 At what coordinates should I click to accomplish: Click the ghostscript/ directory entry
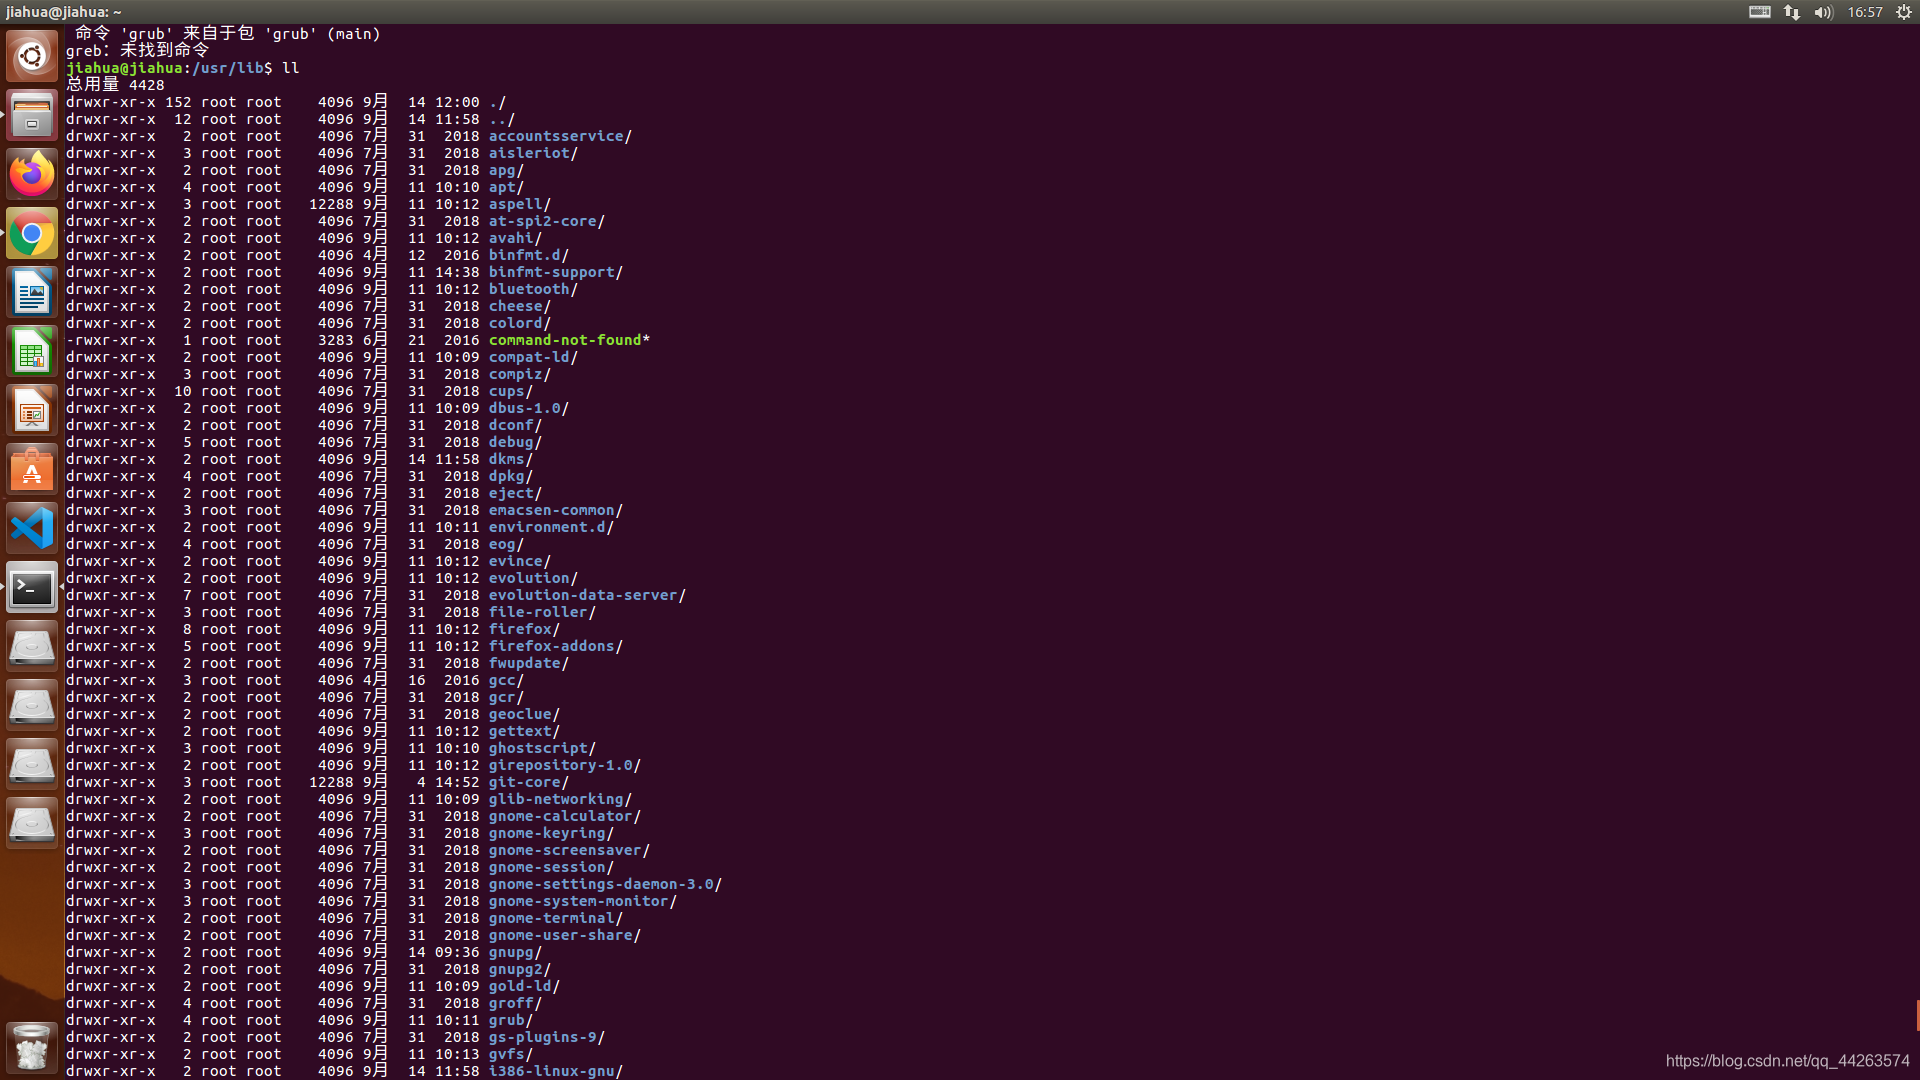542,748
